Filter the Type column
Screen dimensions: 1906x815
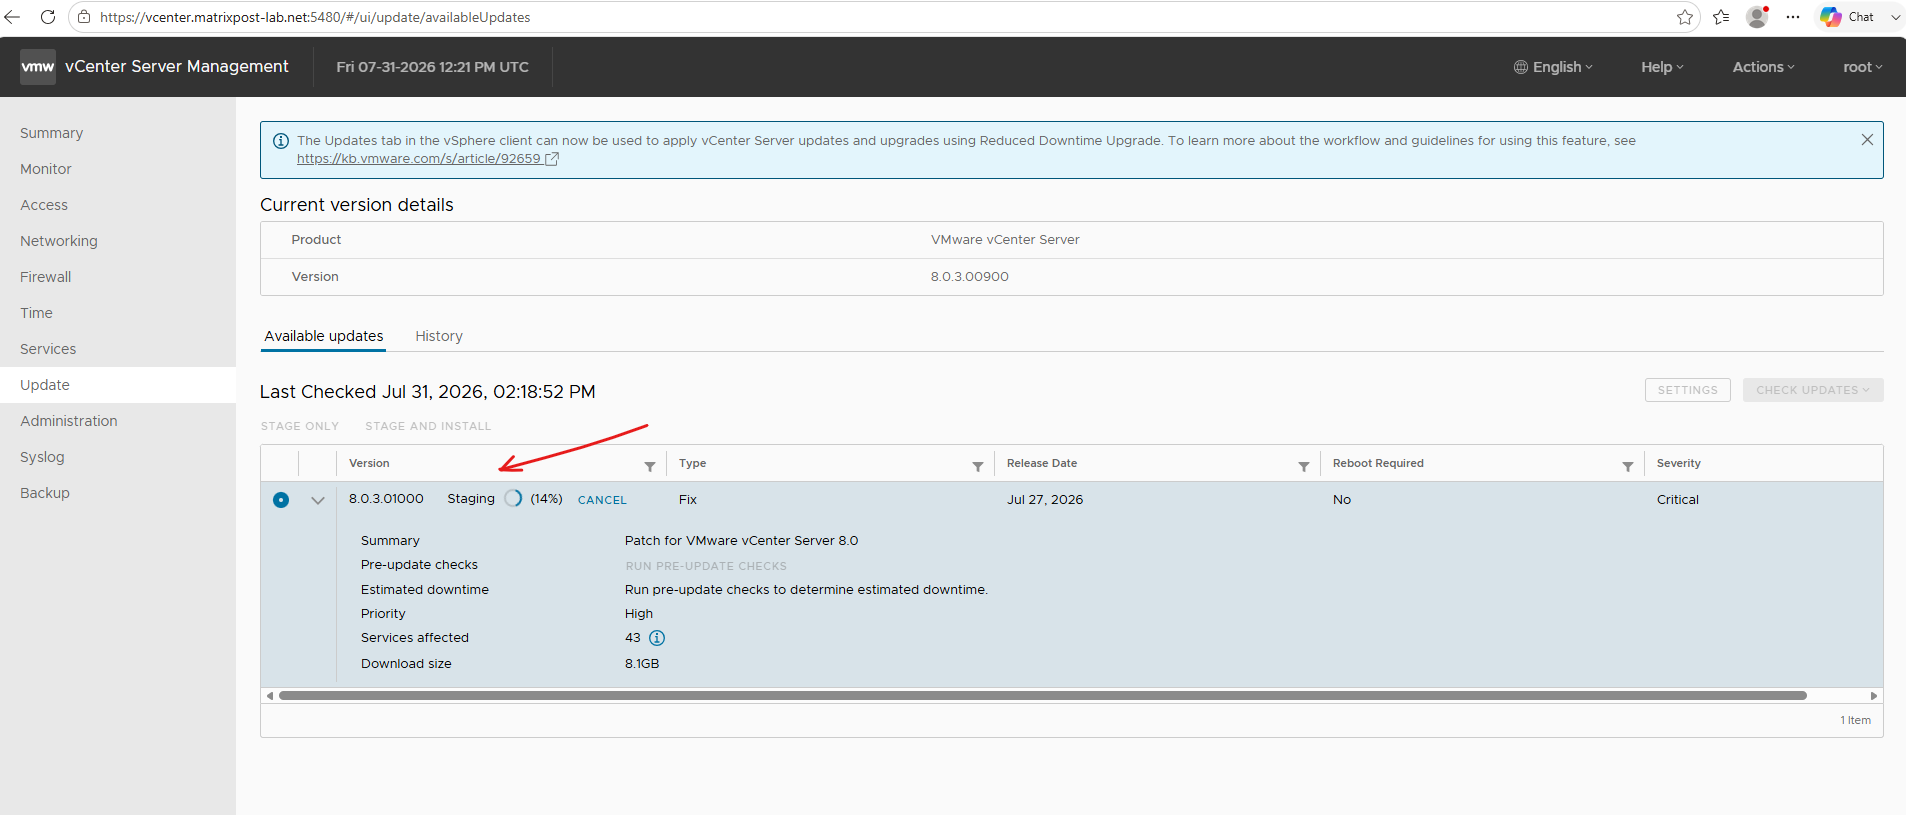(x=978, y=466)
